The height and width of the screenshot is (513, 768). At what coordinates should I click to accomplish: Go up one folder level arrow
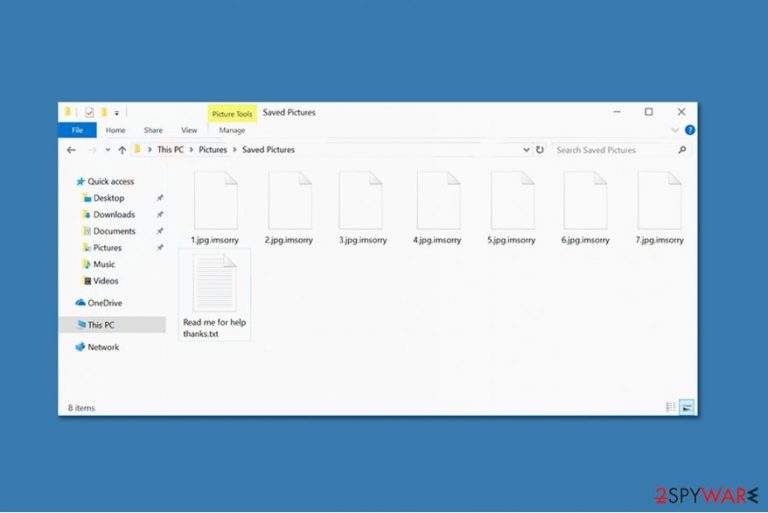(x=122, y=150)
